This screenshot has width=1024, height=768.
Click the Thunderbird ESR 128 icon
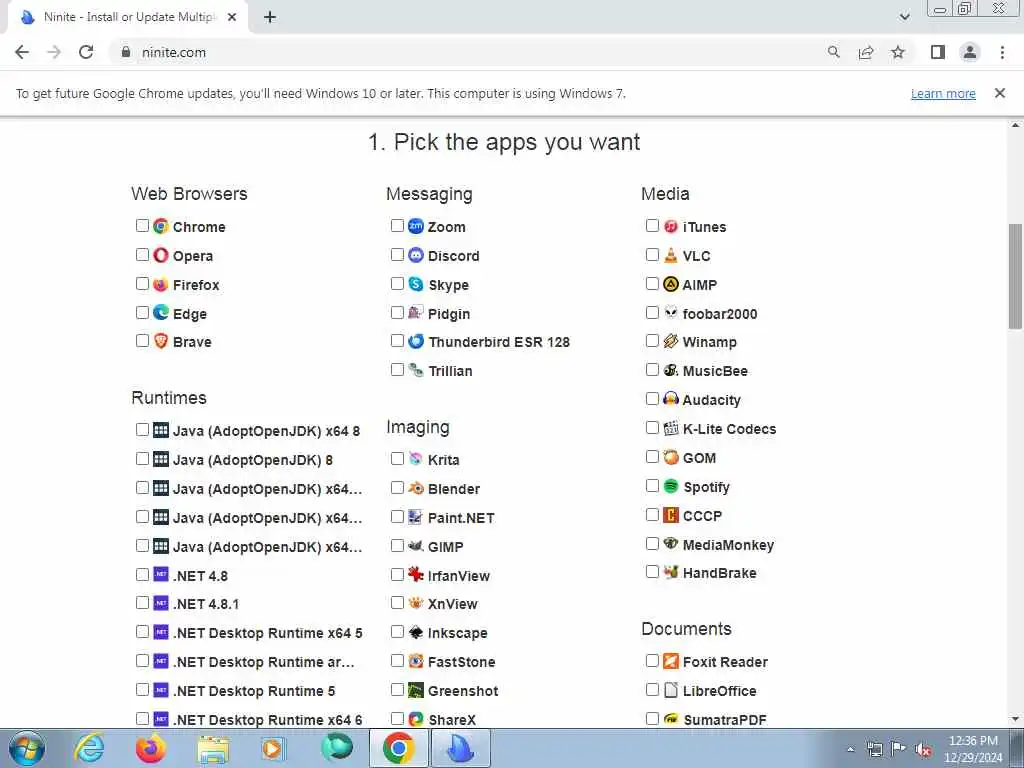point(416,341)
